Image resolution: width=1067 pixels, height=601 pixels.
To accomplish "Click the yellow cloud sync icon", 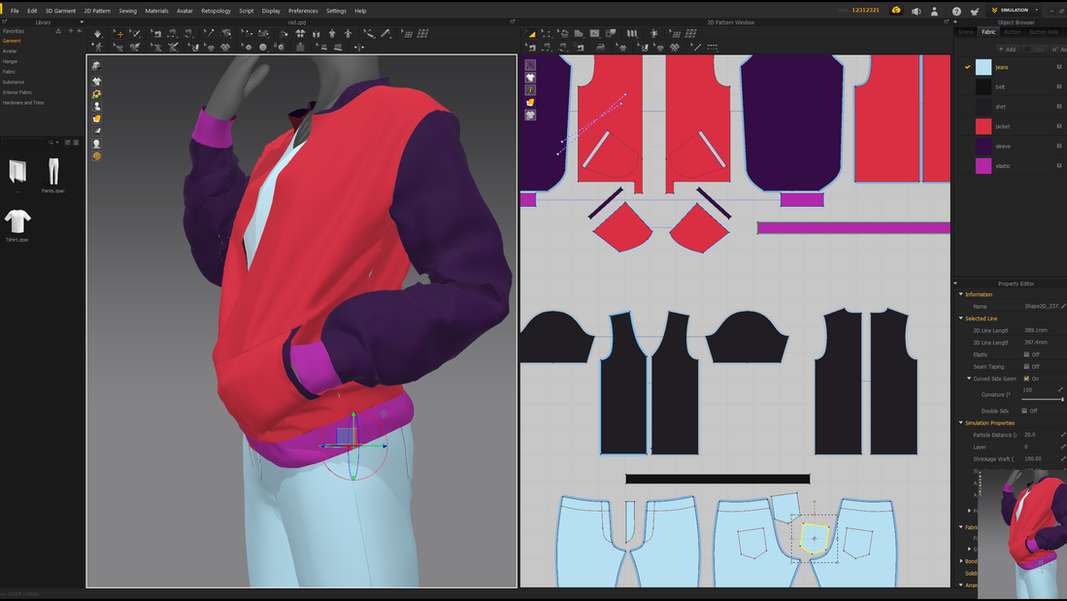I will (x=896, y=10).
